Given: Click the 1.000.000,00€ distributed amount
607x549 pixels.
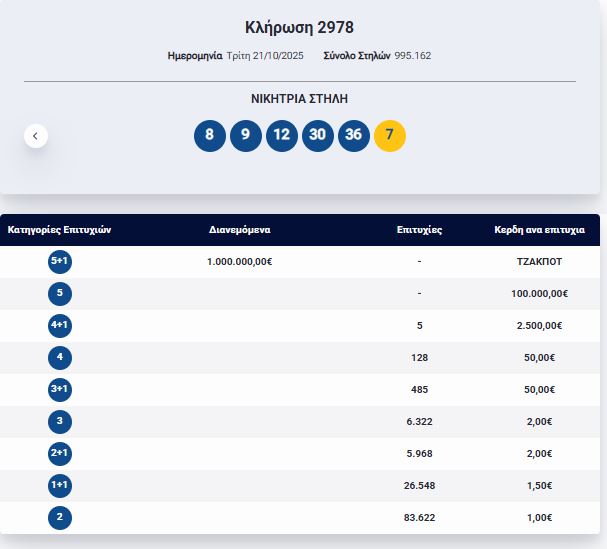Looking at the screenshot, I should click(x=239, y=261).
